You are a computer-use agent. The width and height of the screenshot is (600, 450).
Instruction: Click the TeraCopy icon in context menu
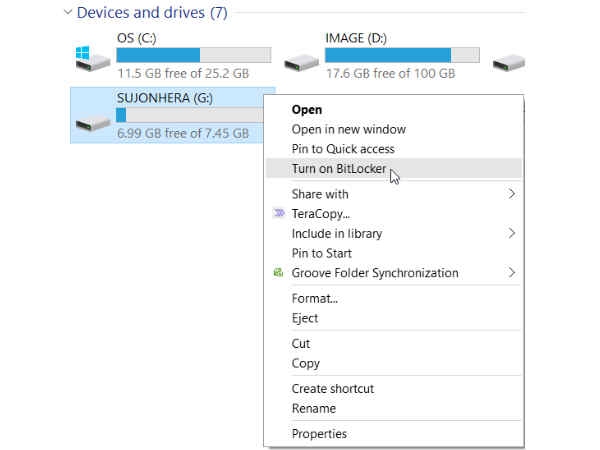coord(279,213)
